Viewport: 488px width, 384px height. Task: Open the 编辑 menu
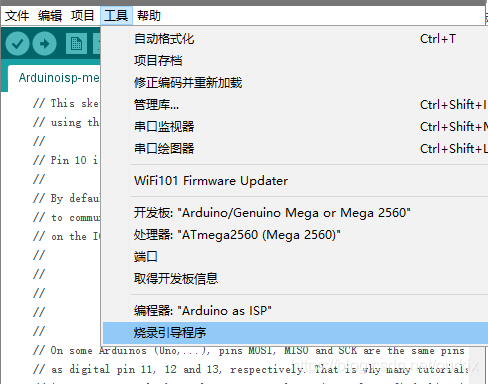(x=50, y=16)
